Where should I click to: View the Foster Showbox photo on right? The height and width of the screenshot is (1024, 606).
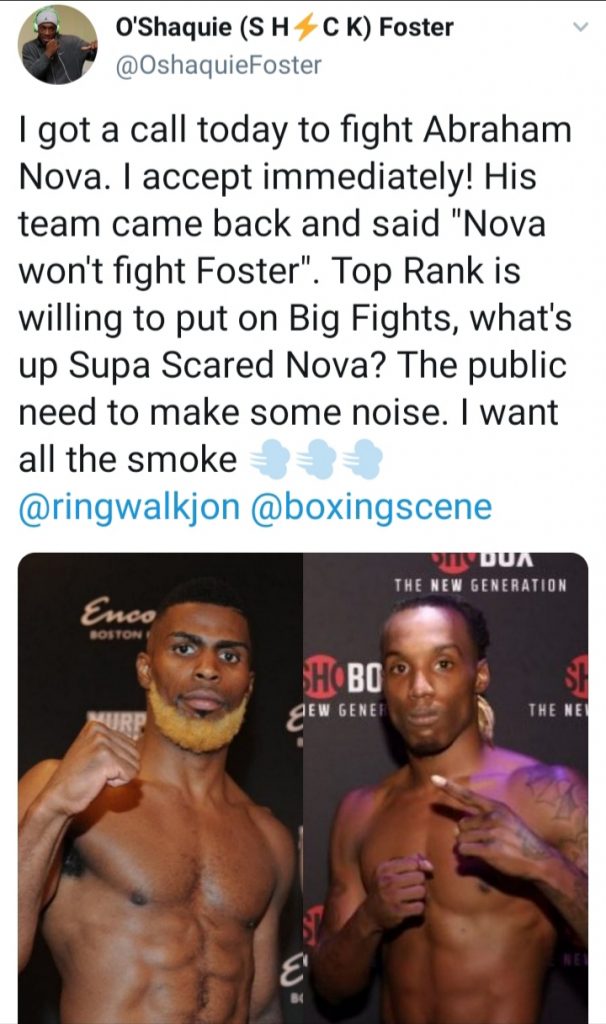[446, 788]
